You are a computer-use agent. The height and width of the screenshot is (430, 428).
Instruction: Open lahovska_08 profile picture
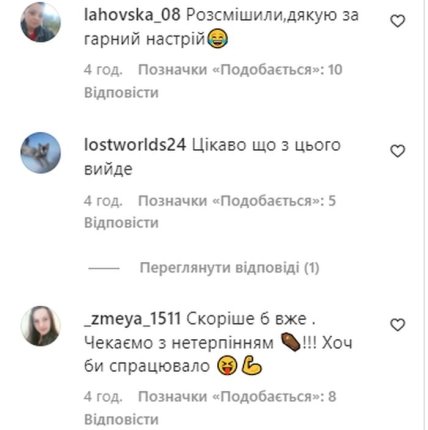(x=41, y=22)
